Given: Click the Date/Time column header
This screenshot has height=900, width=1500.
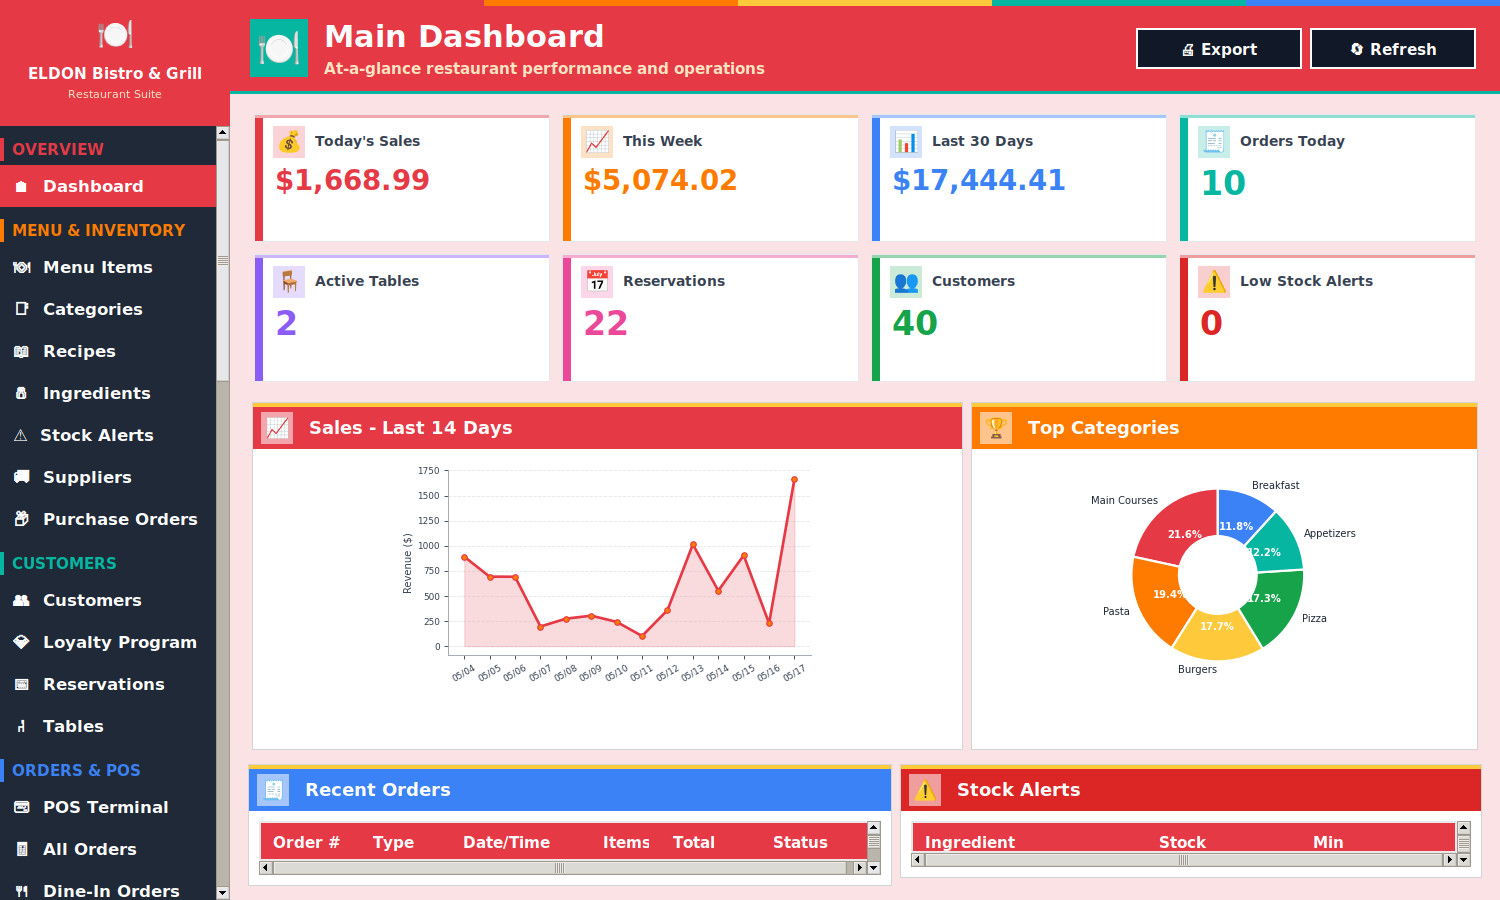Looking at the screenshot, I should (x=506, y=843).
